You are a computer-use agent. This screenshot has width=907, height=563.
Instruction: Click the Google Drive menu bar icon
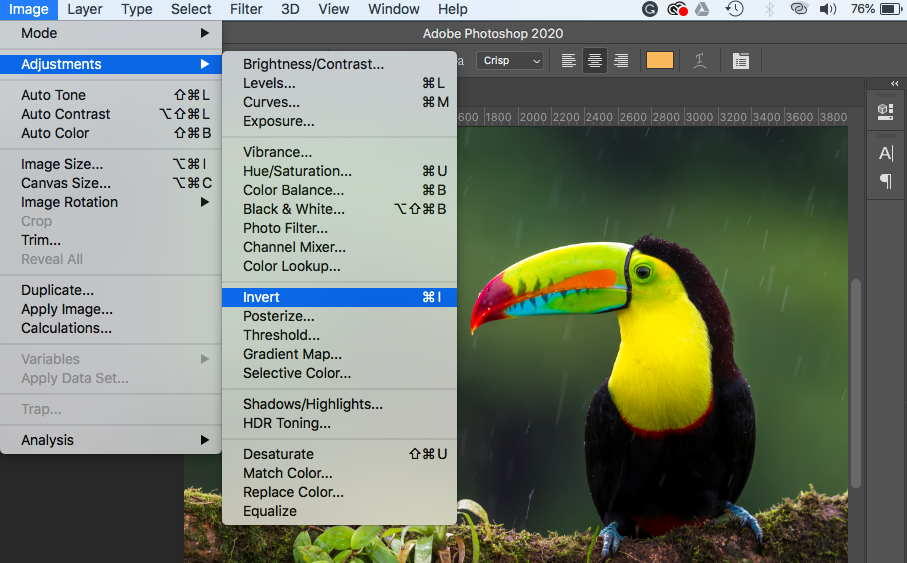702,9
